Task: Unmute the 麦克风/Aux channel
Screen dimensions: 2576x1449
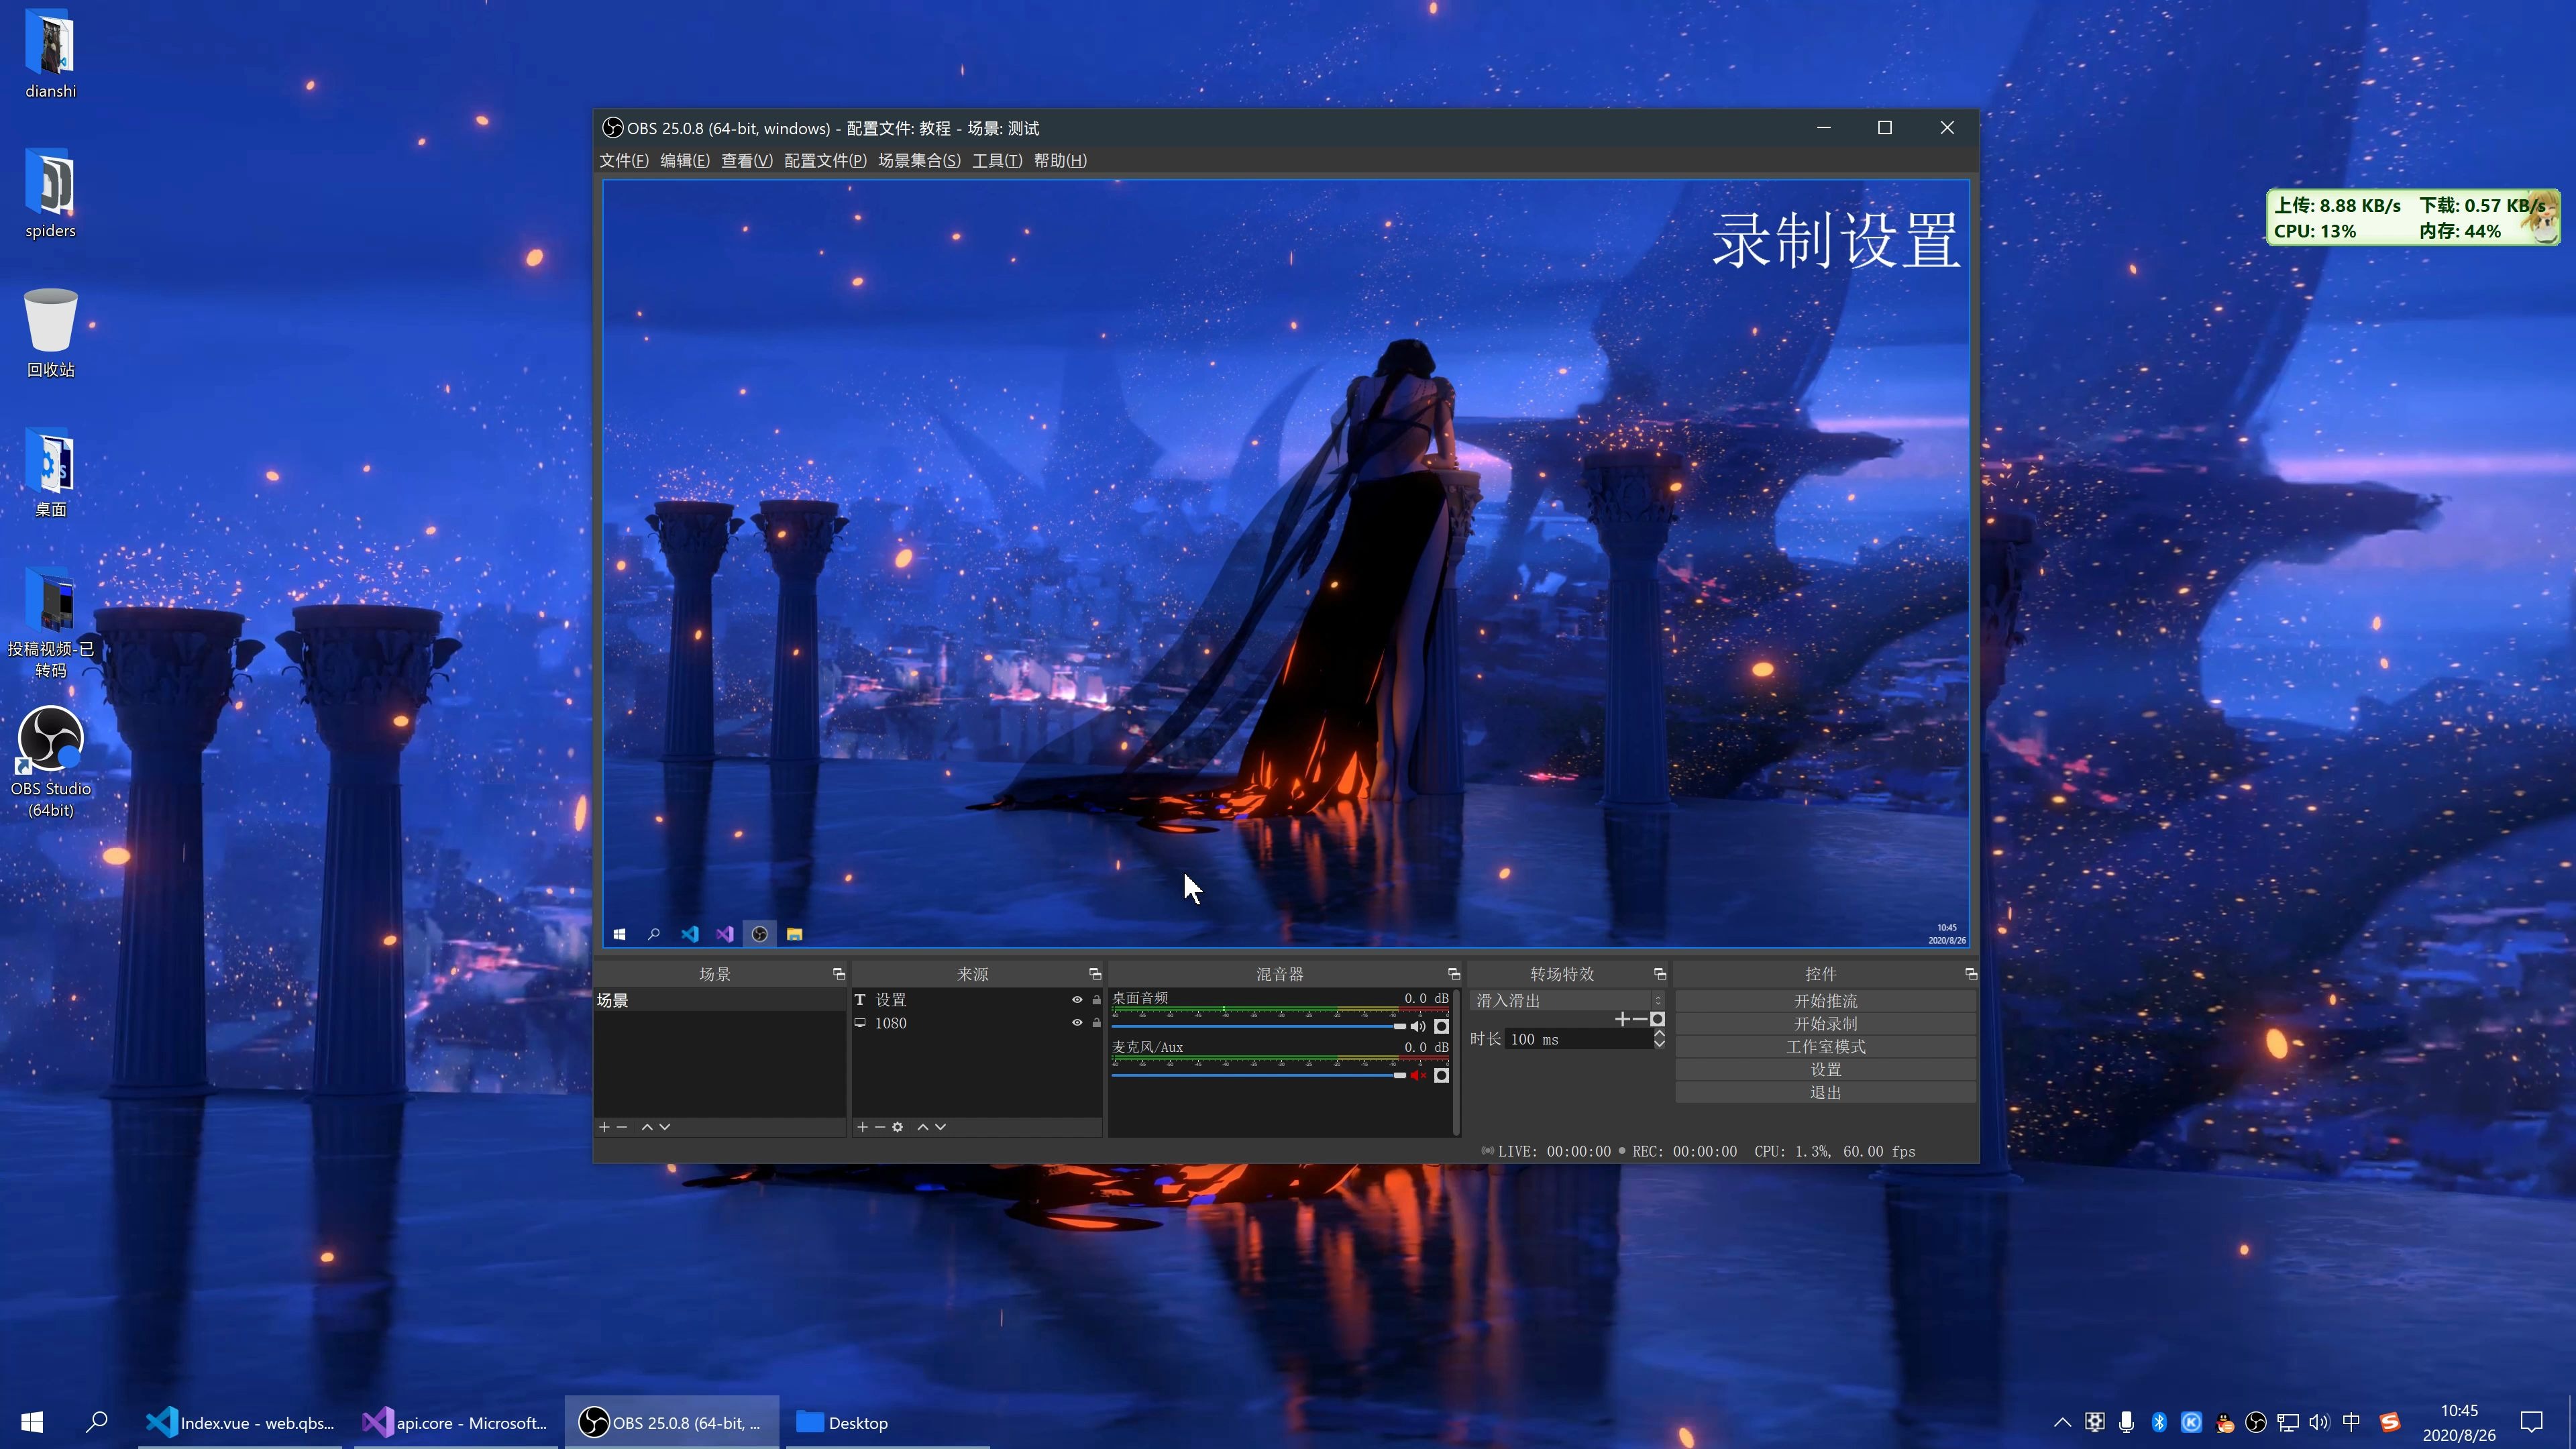Action: tap(1418, 1075)
